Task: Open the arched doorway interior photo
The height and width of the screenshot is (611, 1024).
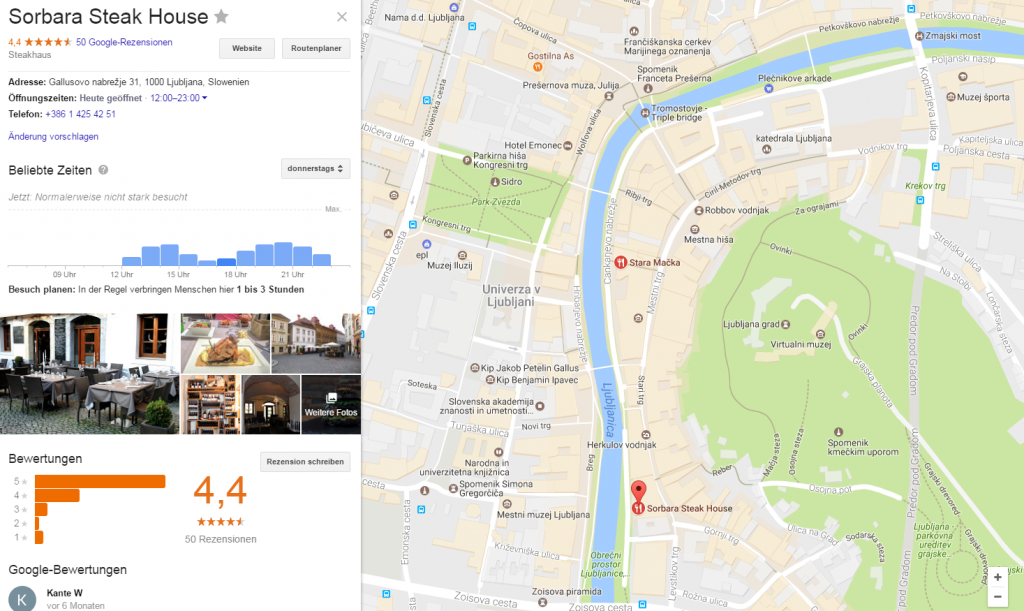Action: 271,405
